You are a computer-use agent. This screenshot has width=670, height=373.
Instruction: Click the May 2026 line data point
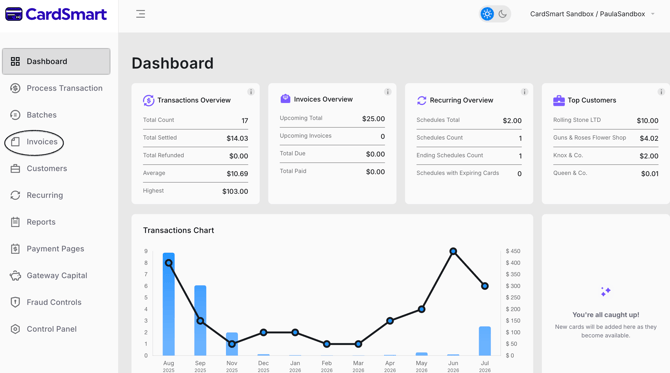pos(421,309)
